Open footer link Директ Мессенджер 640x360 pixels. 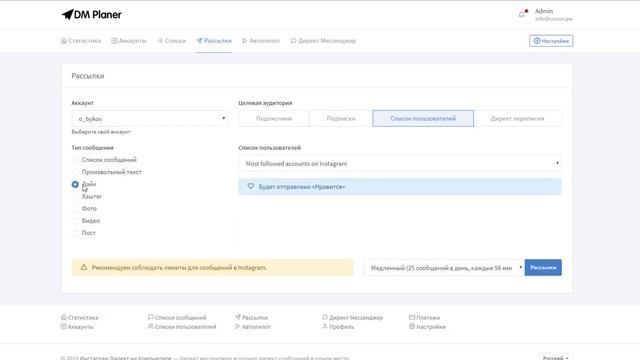353,318
